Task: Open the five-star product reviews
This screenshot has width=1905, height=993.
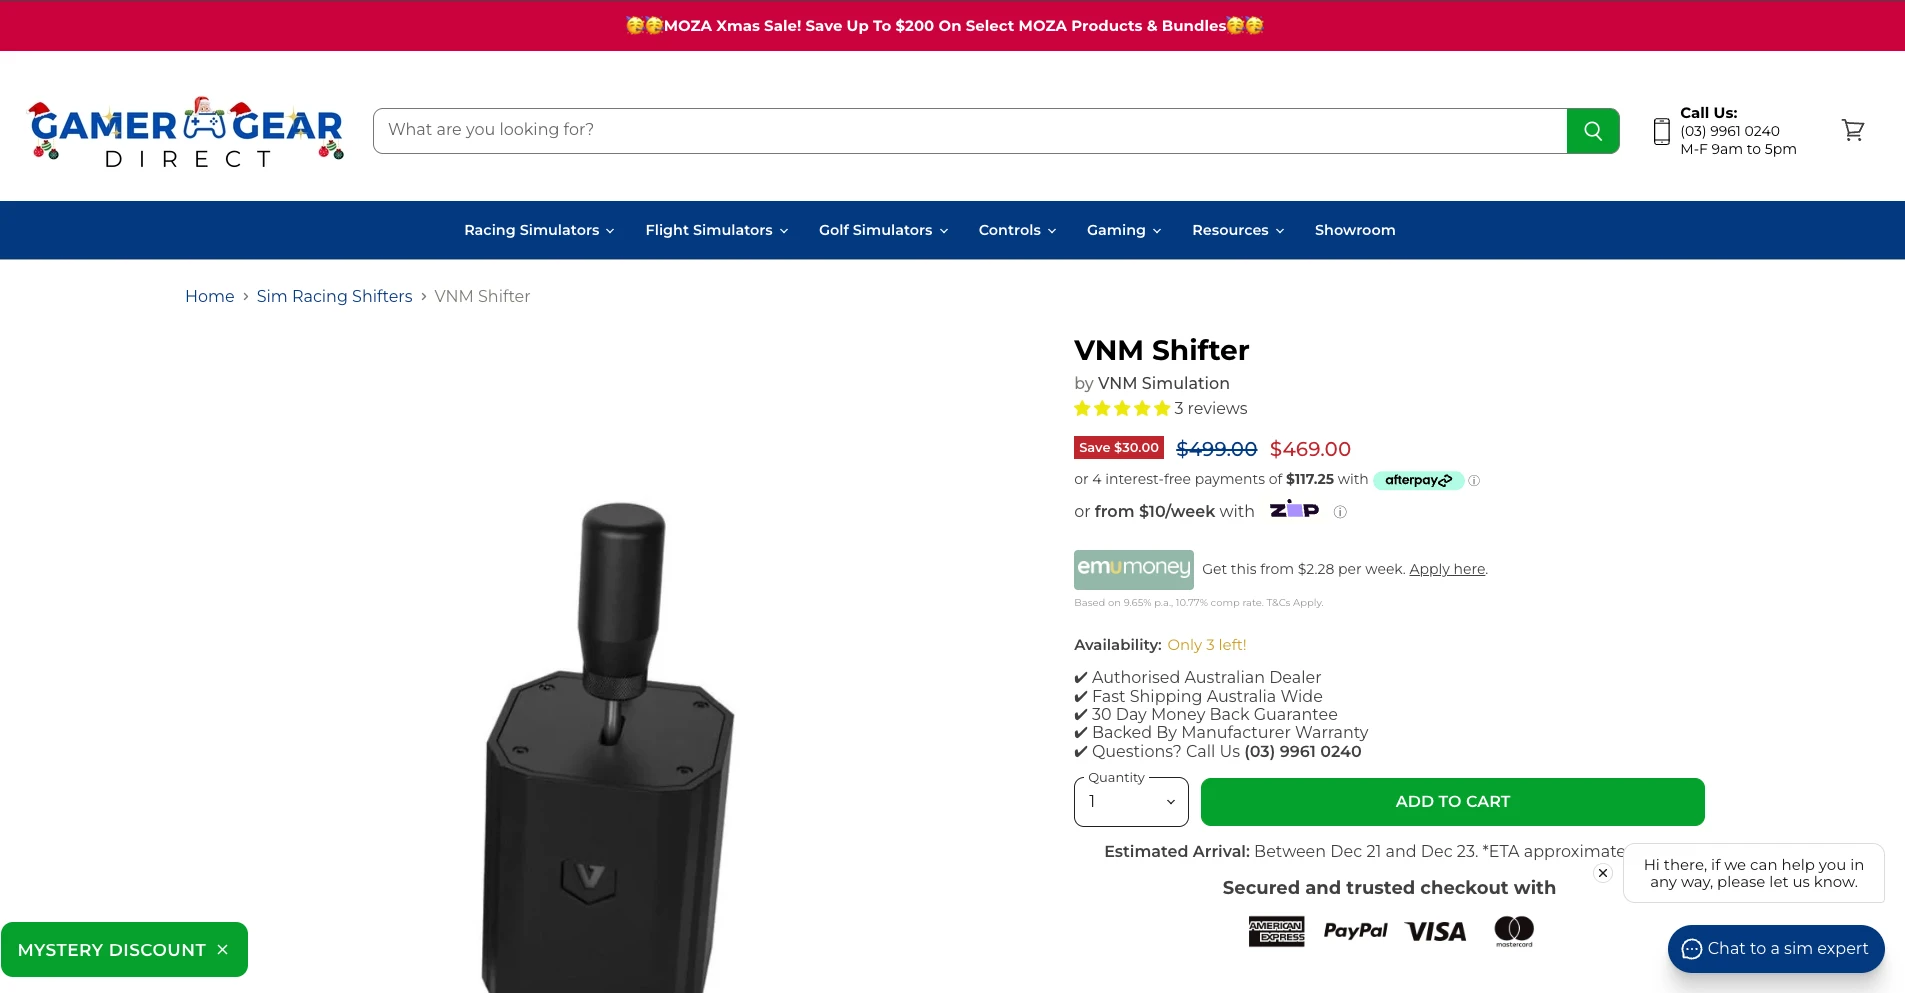Action: pyautogui.click(x=1161, y=408)
